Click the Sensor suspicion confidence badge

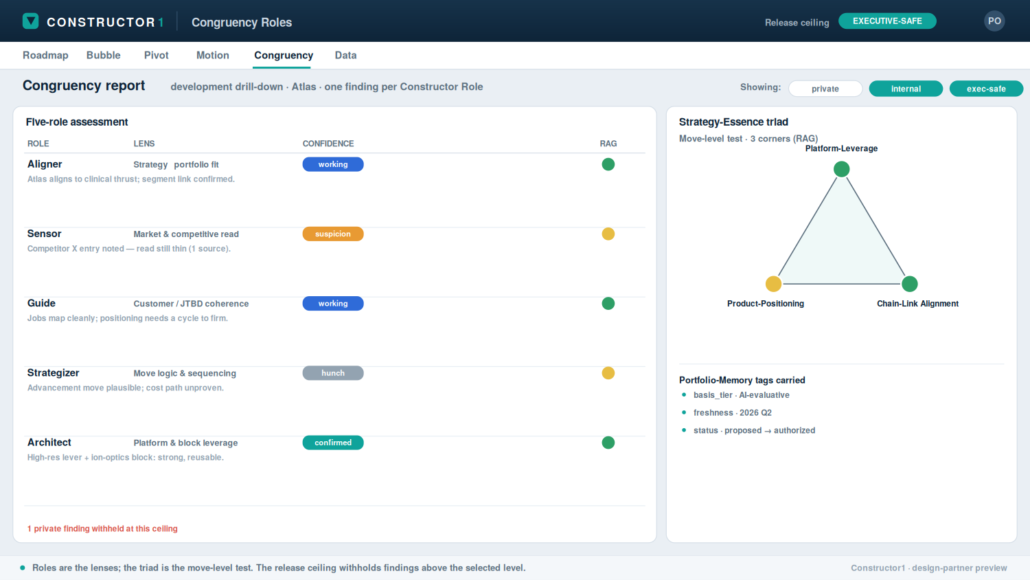333,234
